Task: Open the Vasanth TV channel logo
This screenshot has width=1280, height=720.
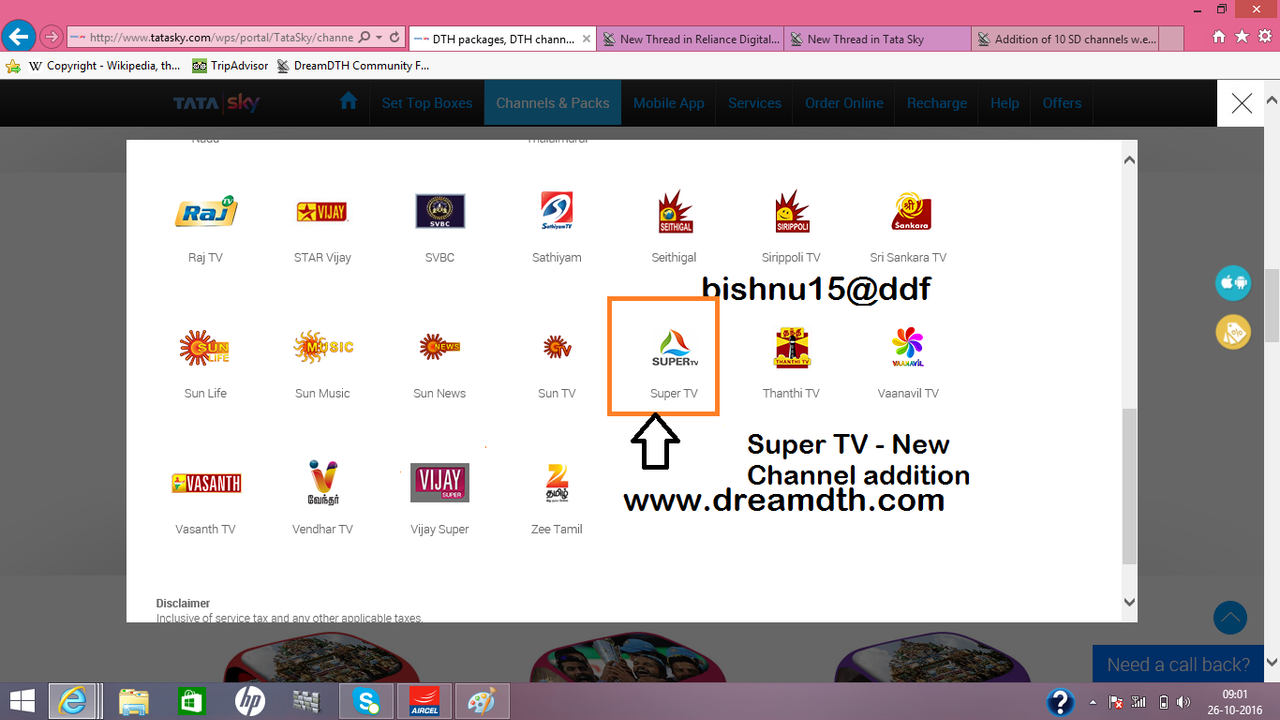Action: tap(206, 484)
